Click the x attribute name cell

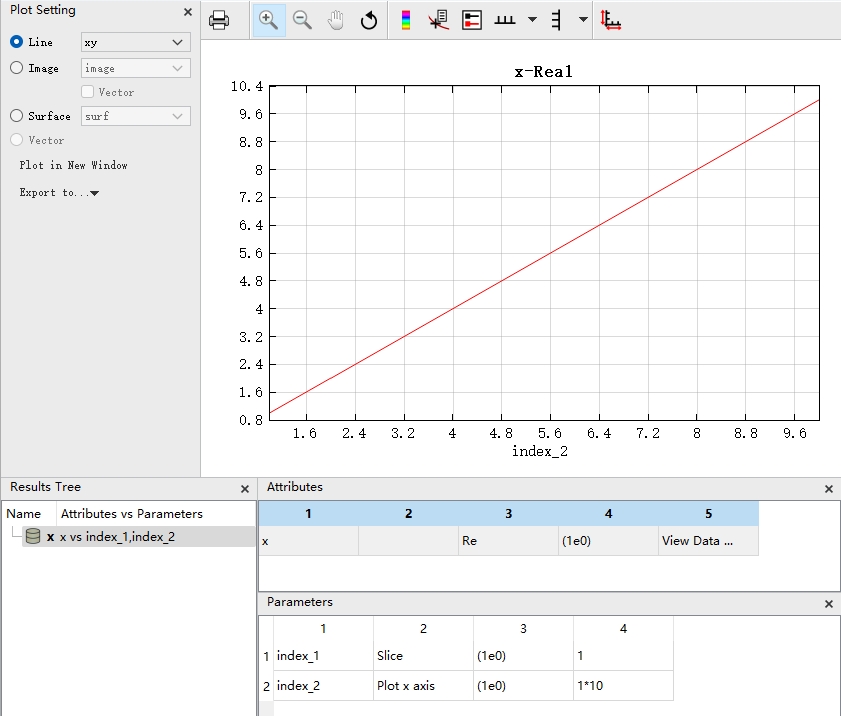[x=308, y=541]
